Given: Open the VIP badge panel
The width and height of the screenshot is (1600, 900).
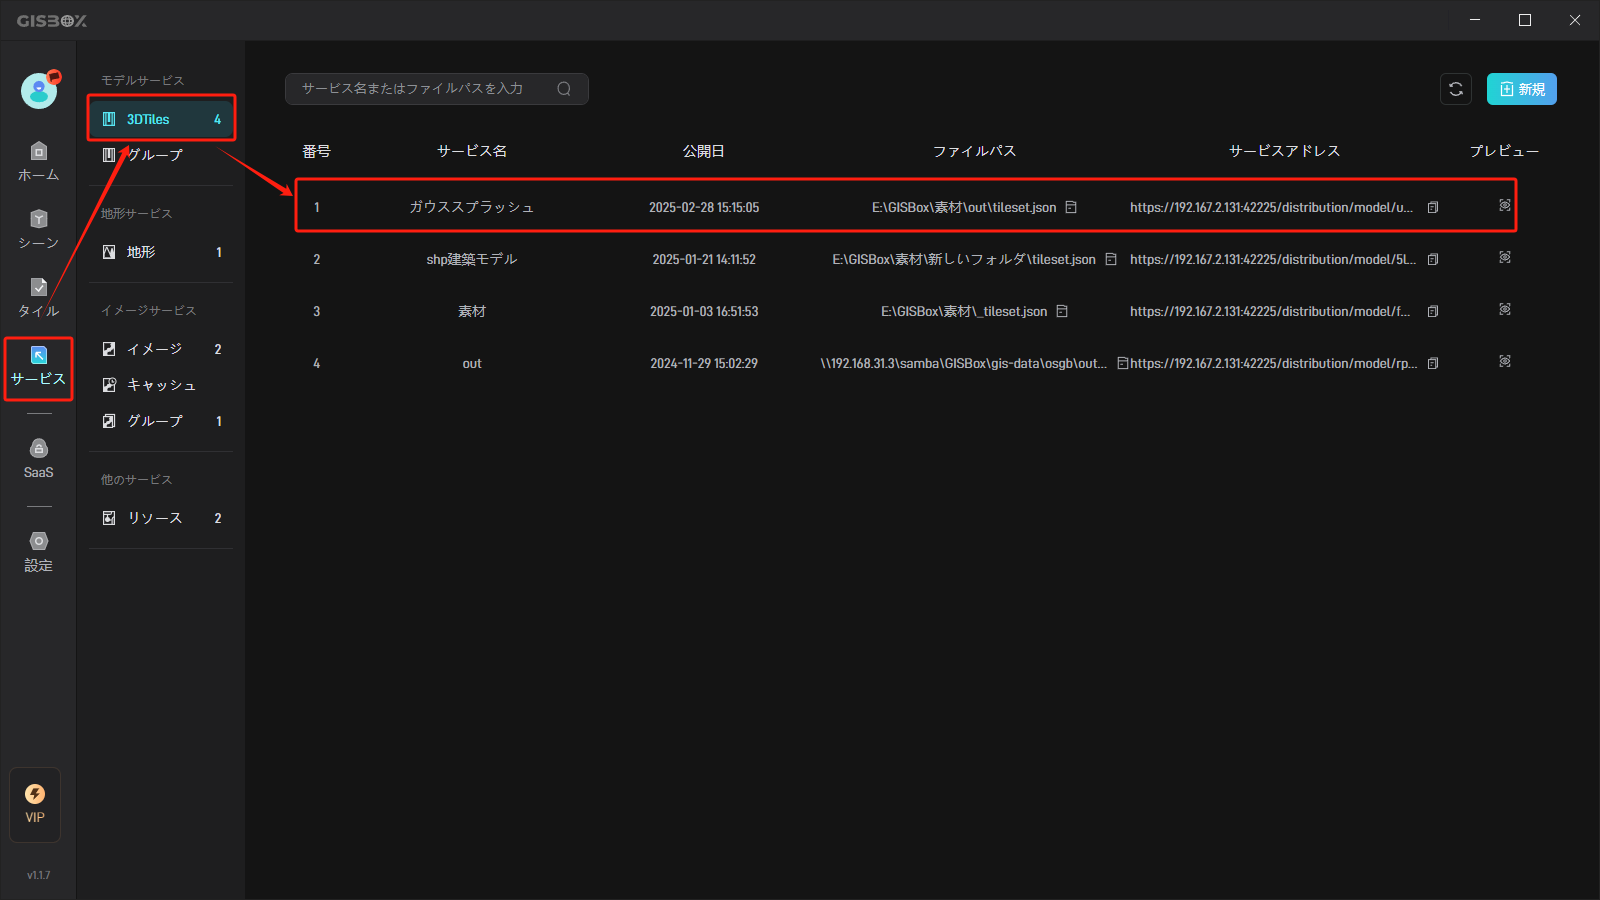Looking at the screenshot, I should [35, 804].
